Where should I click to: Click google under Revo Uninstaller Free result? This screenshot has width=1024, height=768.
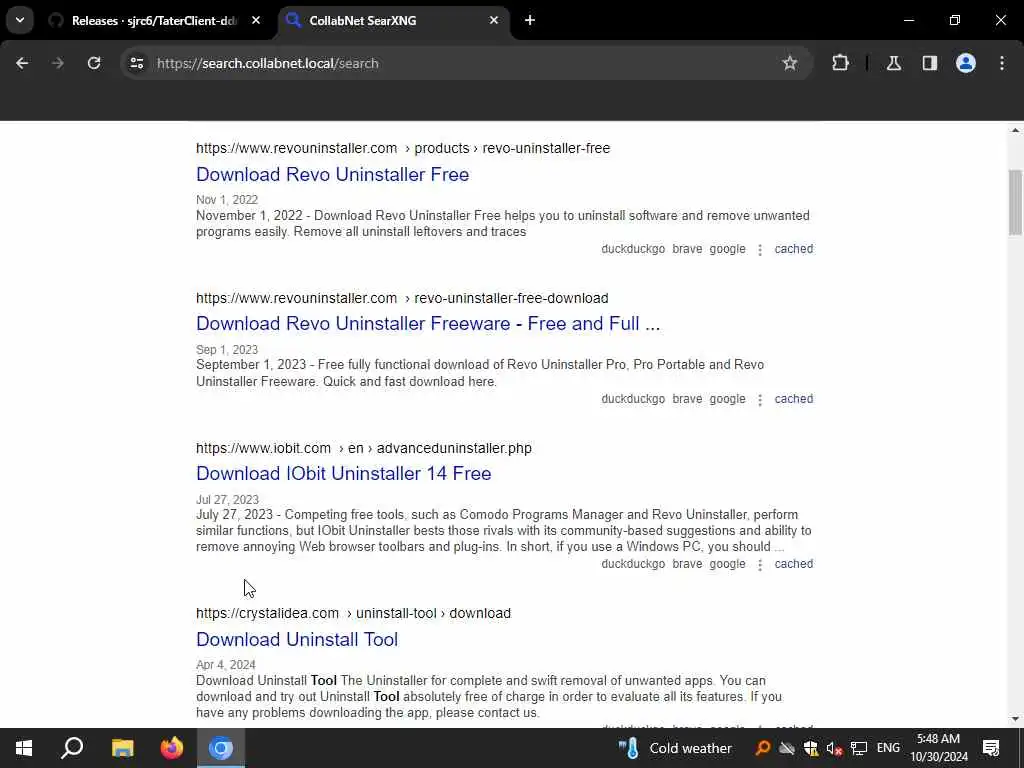tap(727, 249)
